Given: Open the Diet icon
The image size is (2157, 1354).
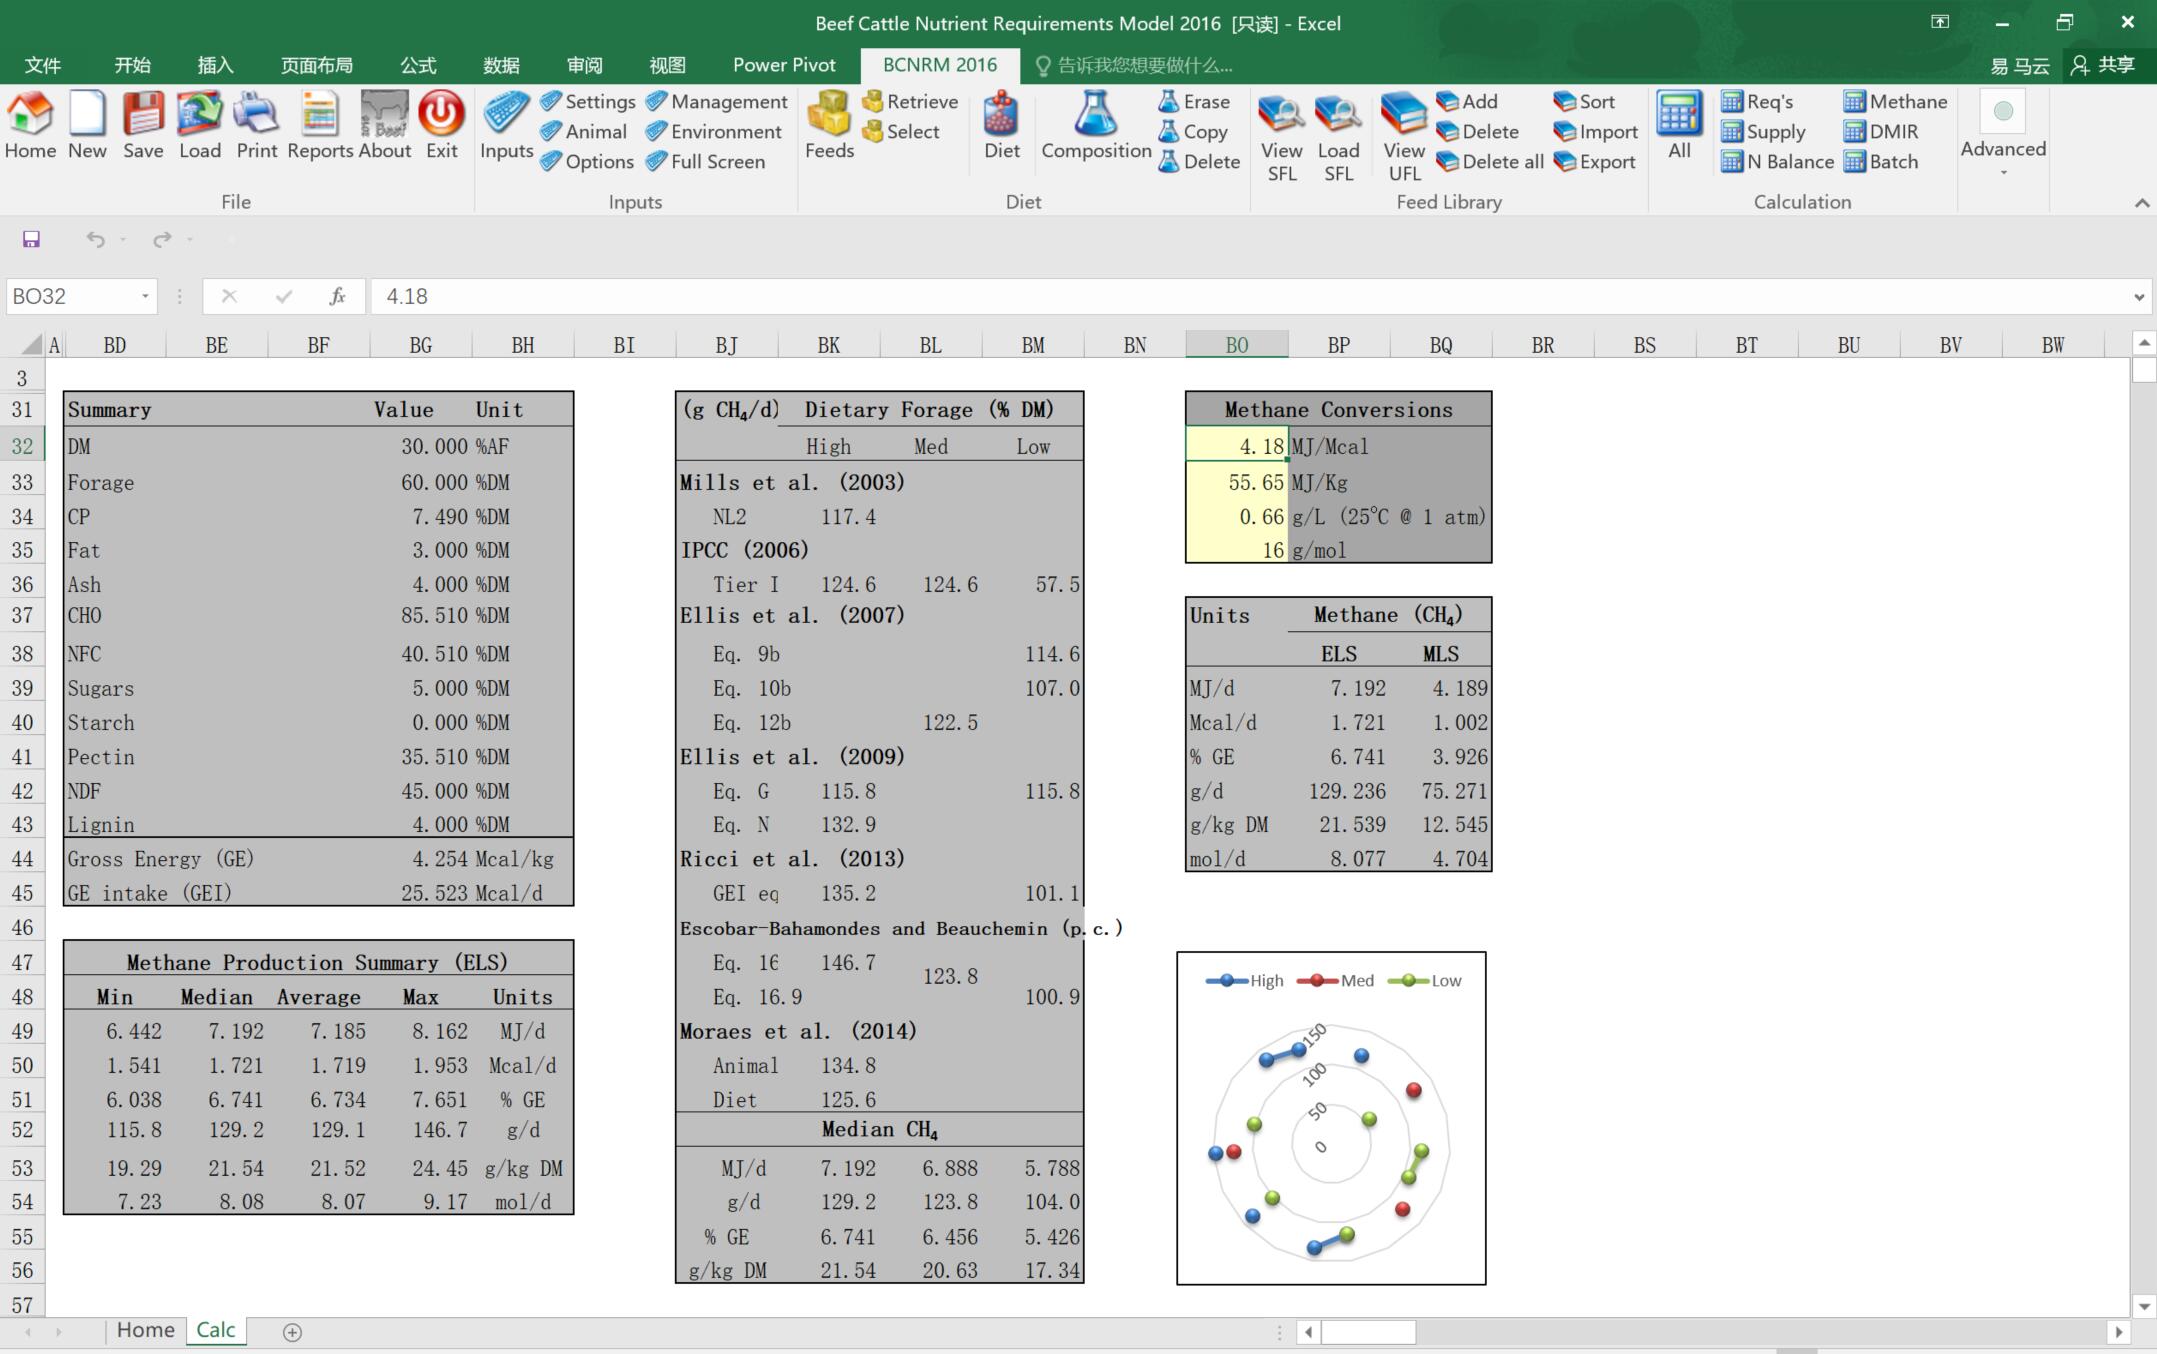Looking at the screenshot, I should pyautogui.click(x=1001, y=126).
